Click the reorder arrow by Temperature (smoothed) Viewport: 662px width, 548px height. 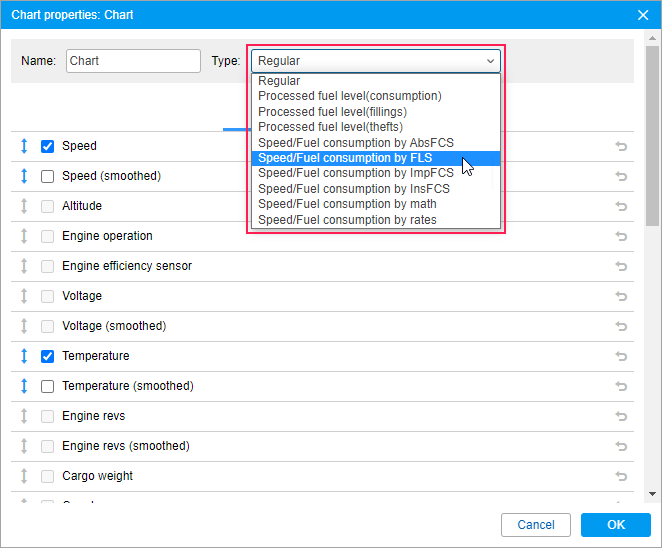click(x=25, y=386)
